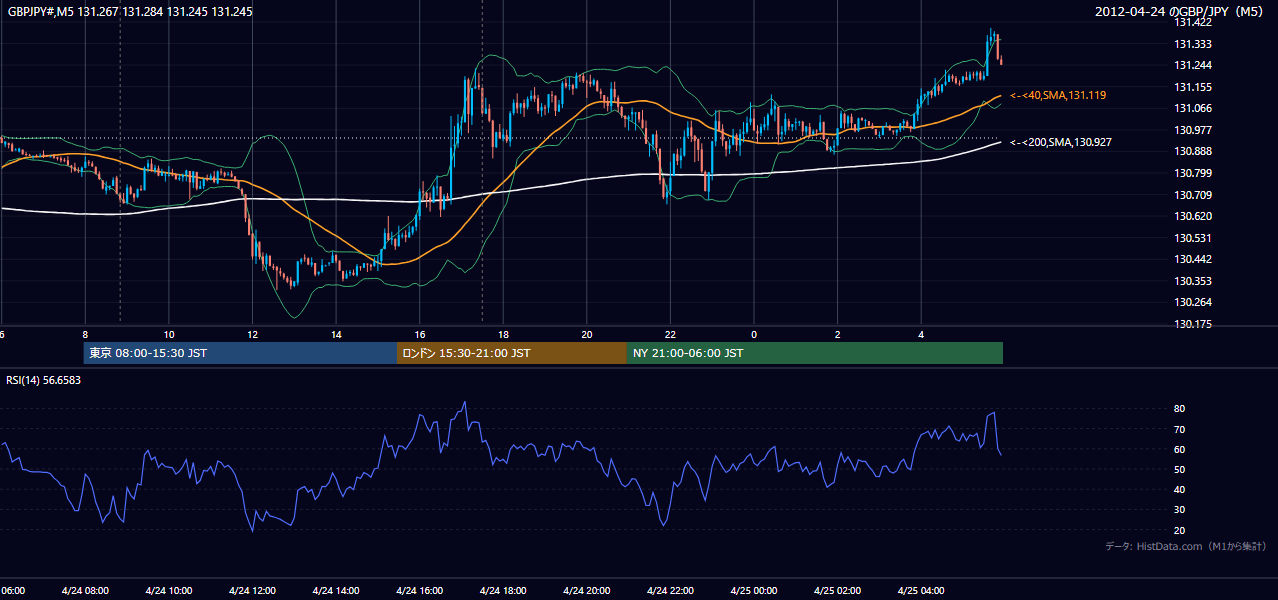Select the NY 21:00-06:00 JST session bar

click(x=815, y=353)
